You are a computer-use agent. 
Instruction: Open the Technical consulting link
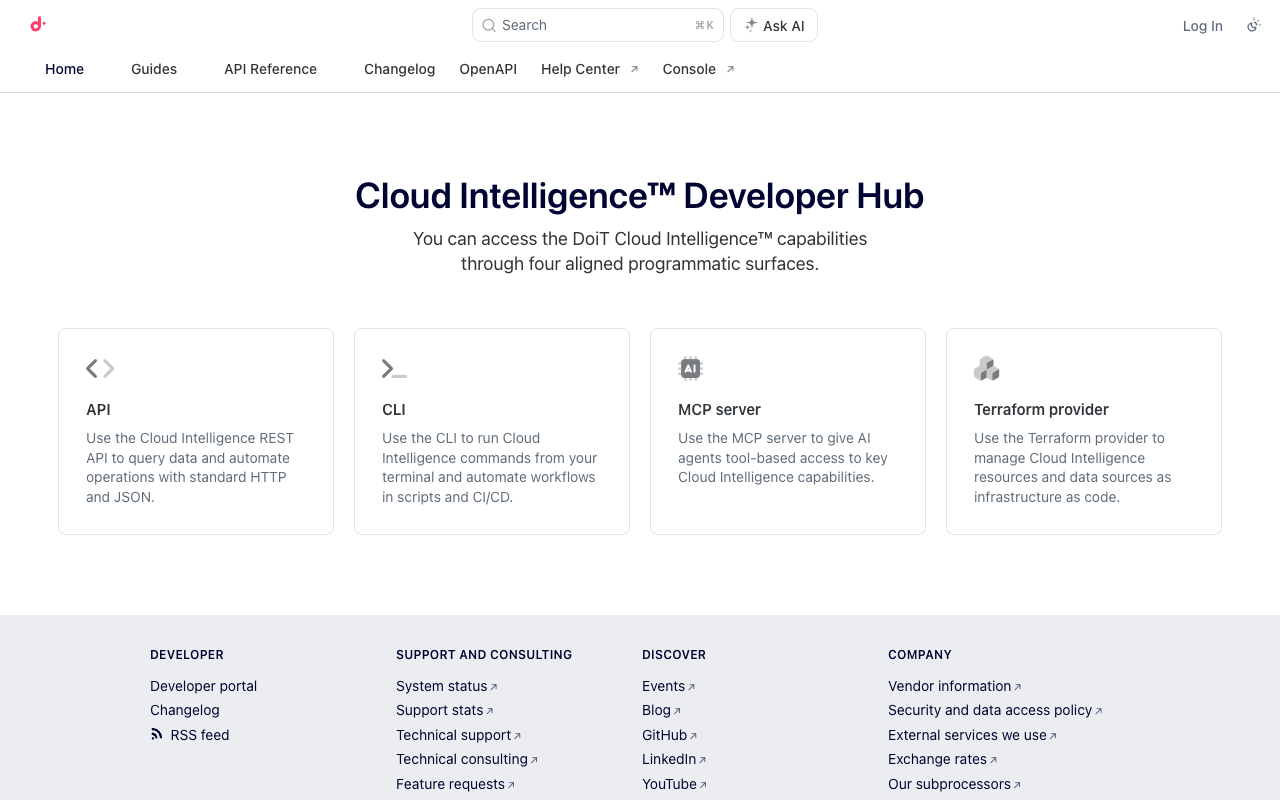462,759
